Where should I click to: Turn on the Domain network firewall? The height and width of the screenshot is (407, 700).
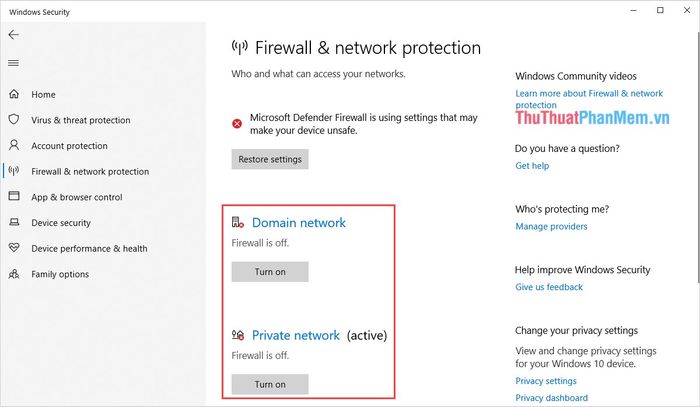coord(270,272)
